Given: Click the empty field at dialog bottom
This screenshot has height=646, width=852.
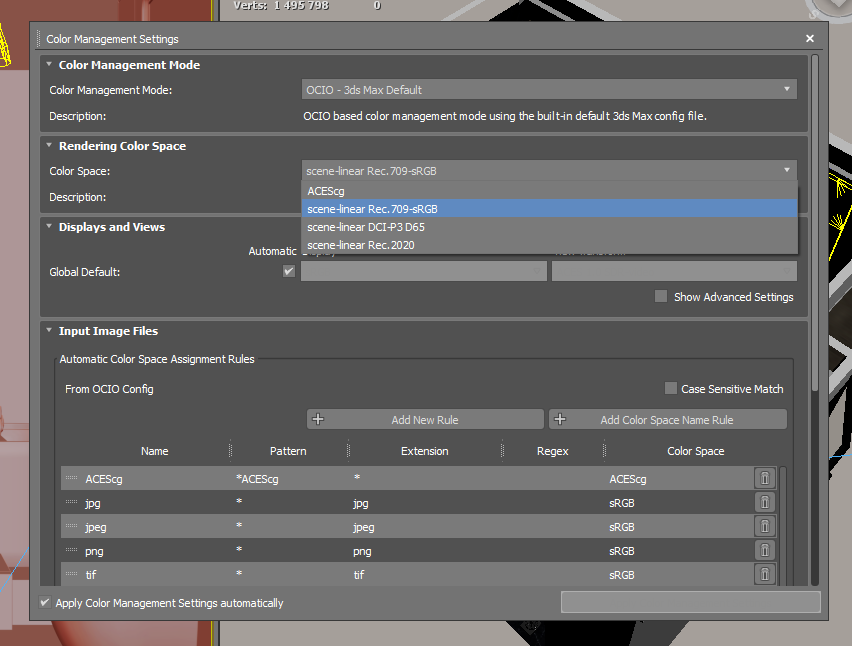Looking at the screenshot, I should pyautogui.click(x=691, y=602).
